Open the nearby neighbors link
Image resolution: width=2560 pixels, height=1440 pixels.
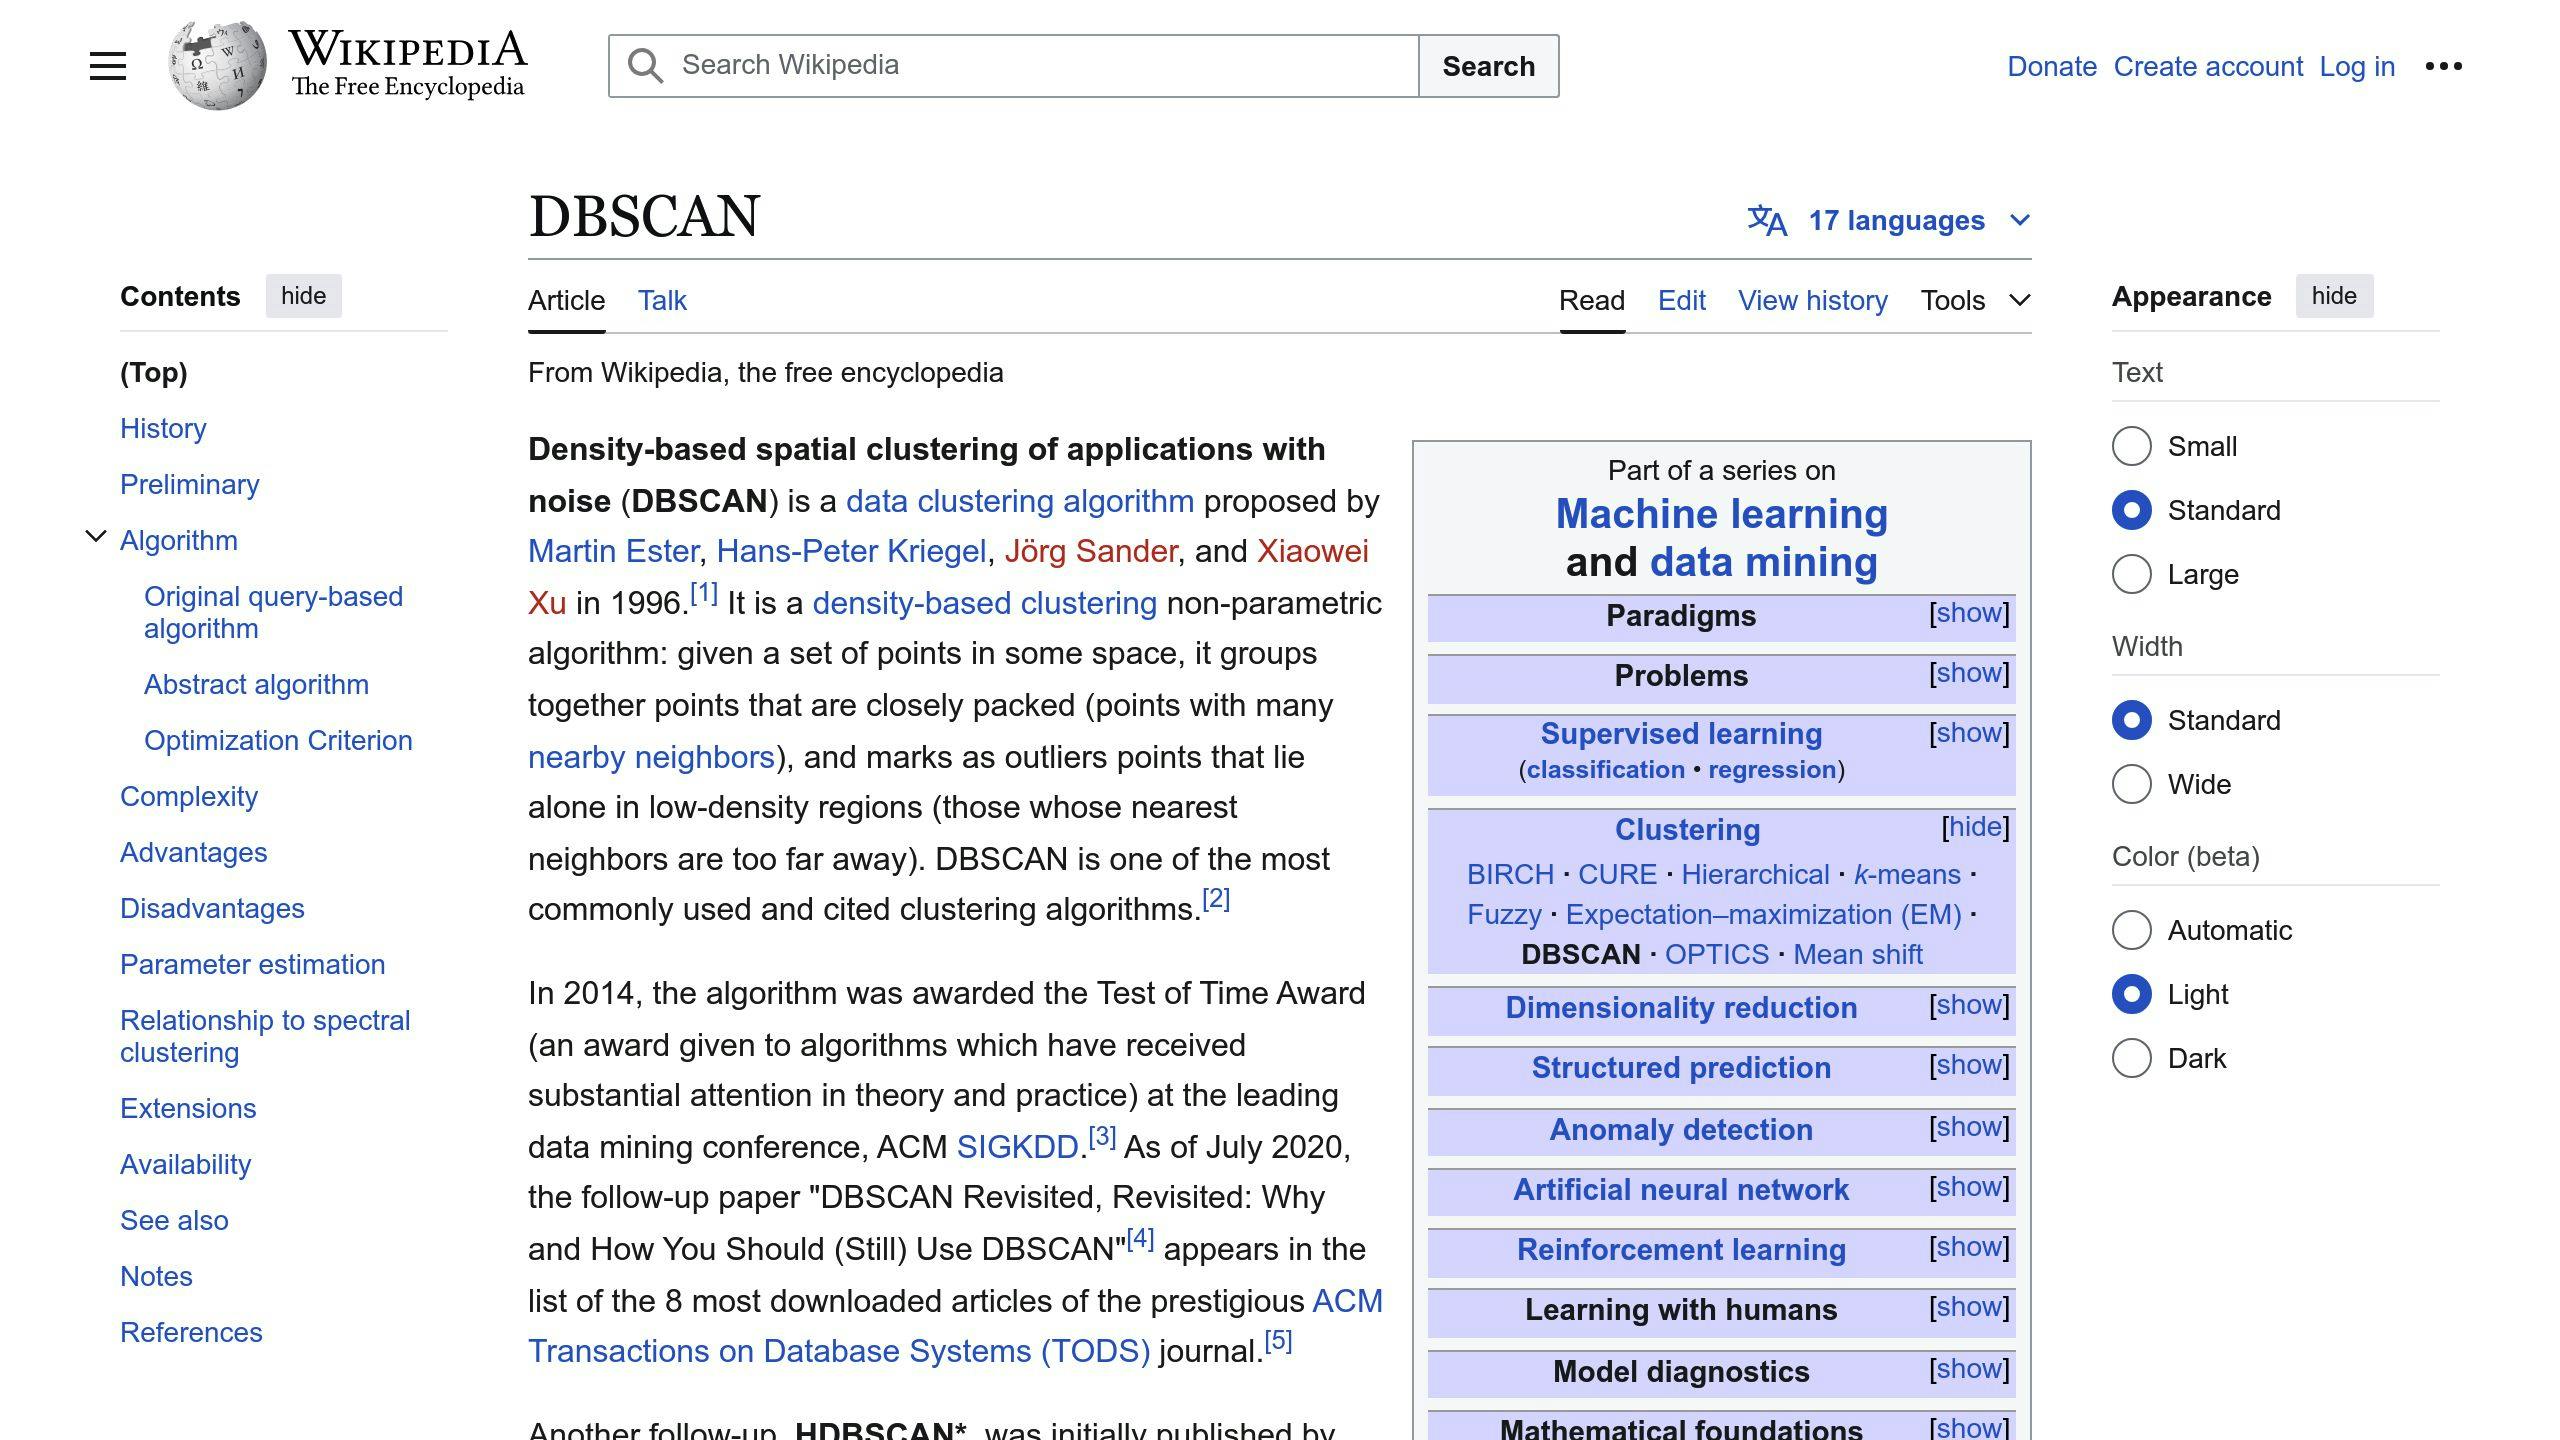[x=651, y=757]
